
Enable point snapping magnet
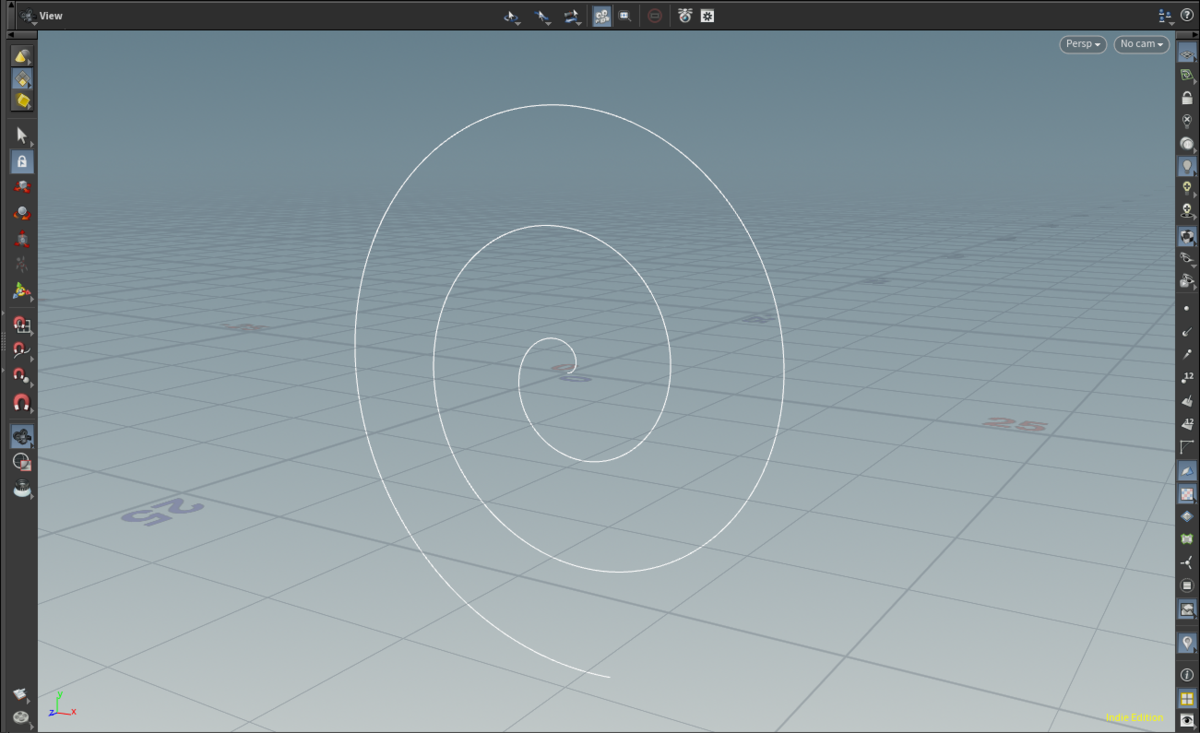pos(22,376)
